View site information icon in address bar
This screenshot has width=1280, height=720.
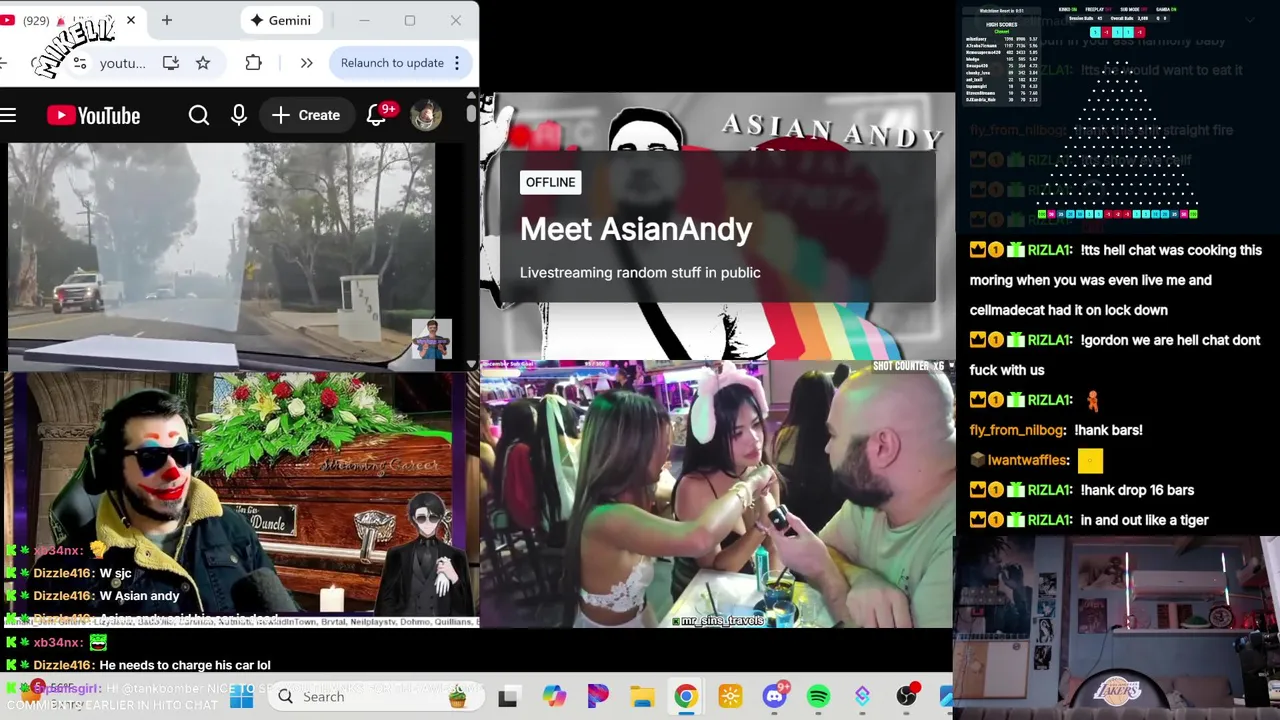79,63
